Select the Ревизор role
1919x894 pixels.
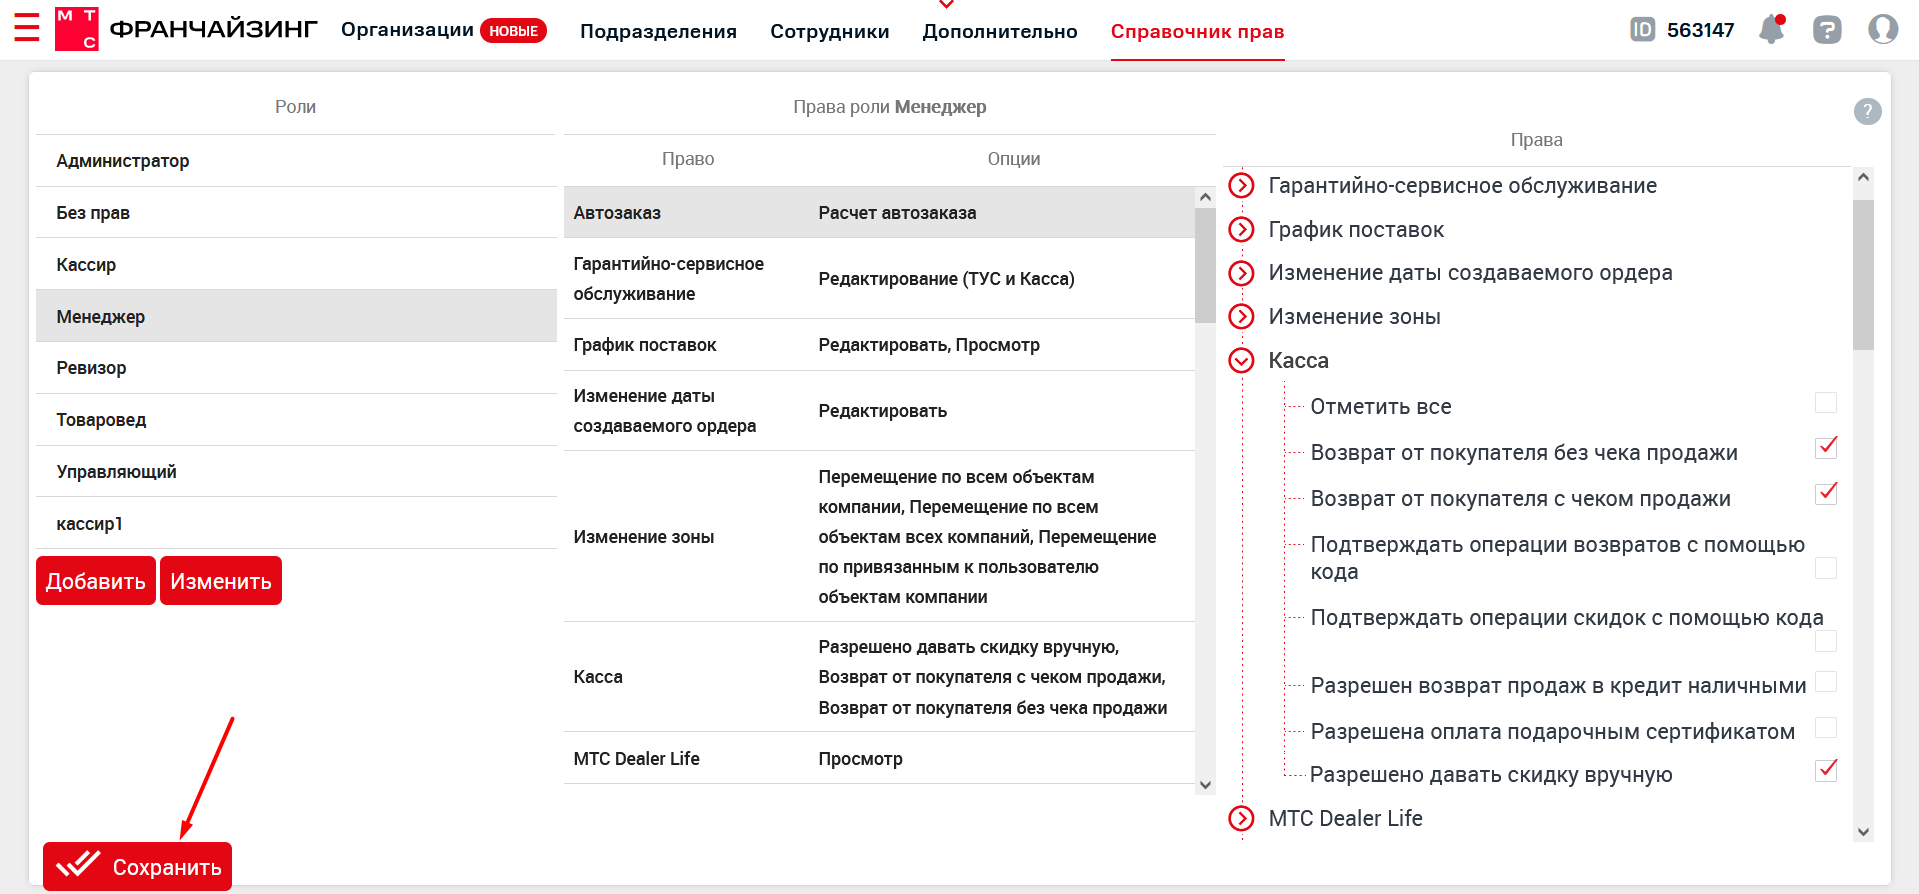[296, 368]
